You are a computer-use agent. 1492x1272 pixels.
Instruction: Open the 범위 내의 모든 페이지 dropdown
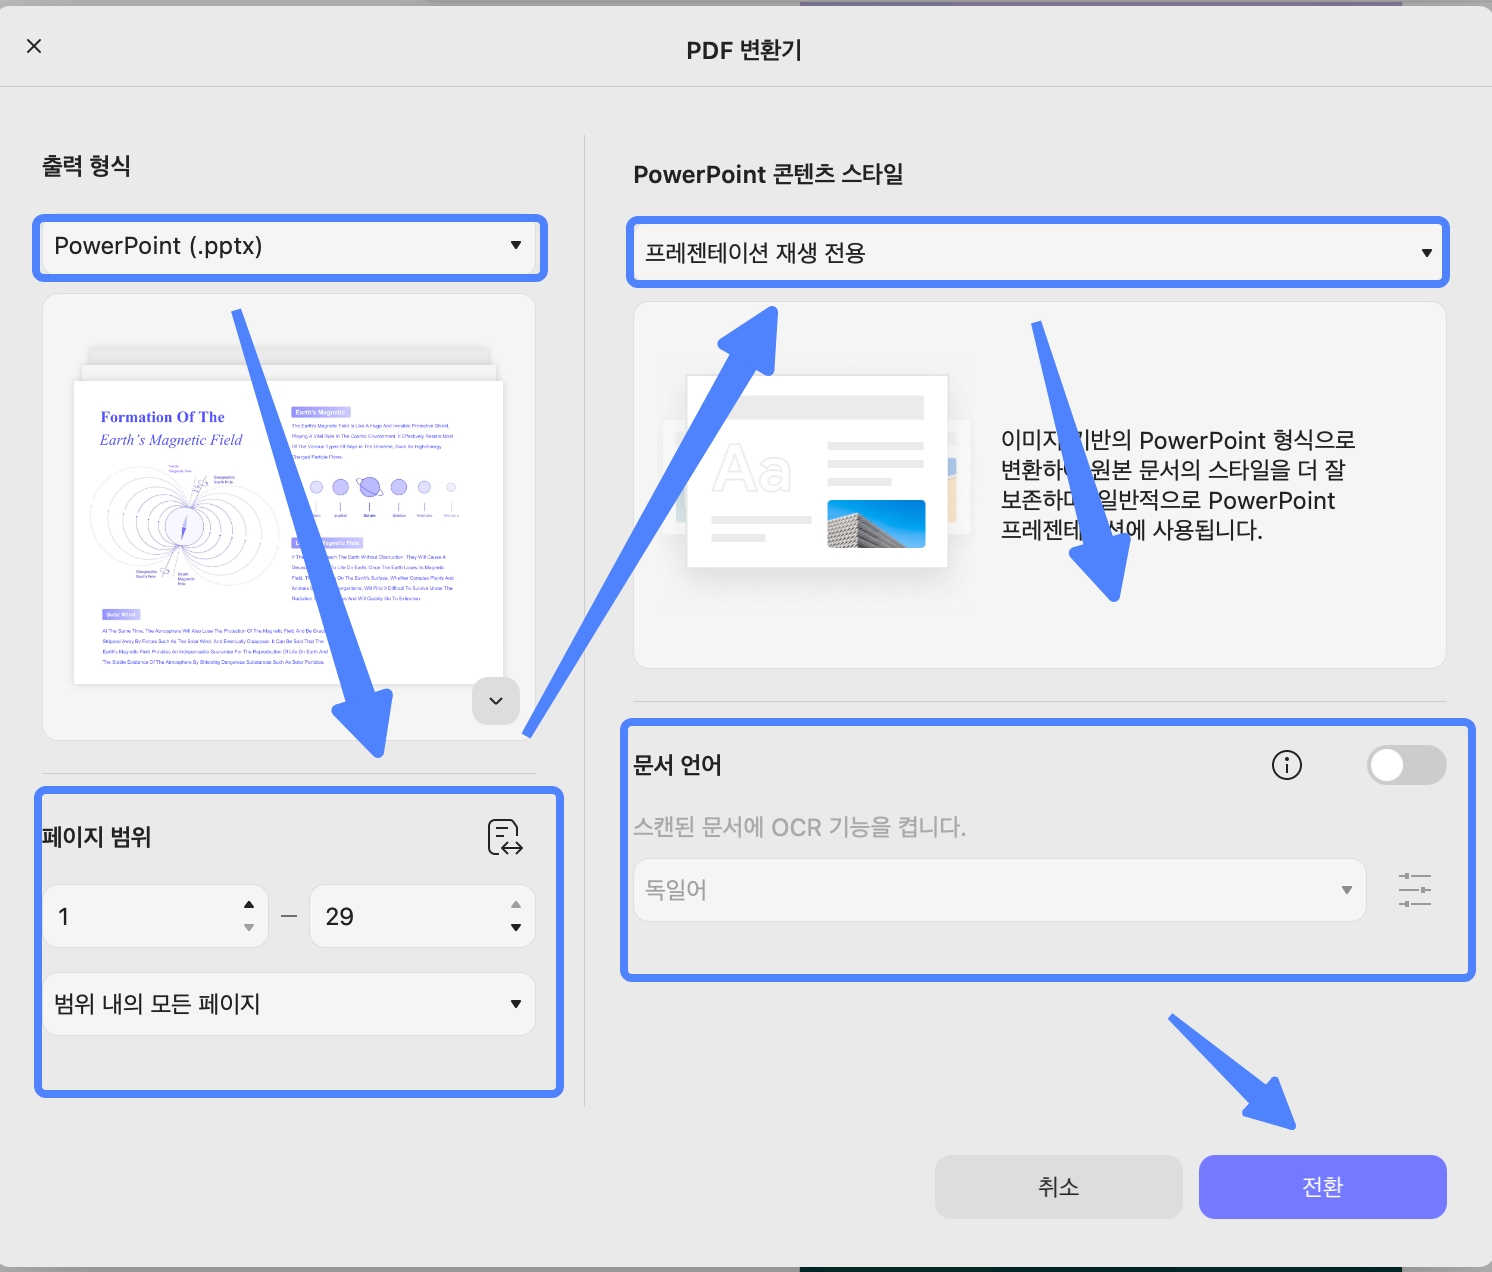click(x=289, y=1004)
